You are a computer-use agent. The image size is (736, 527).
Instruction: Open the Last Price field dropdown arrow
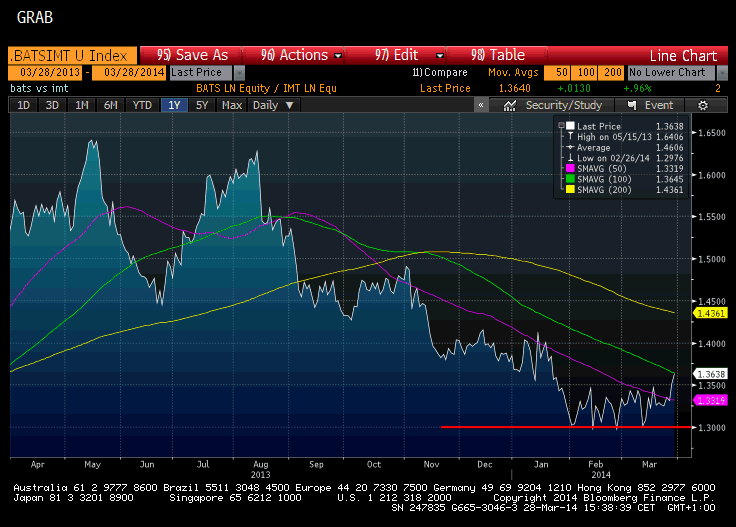(x=239, y=73)
